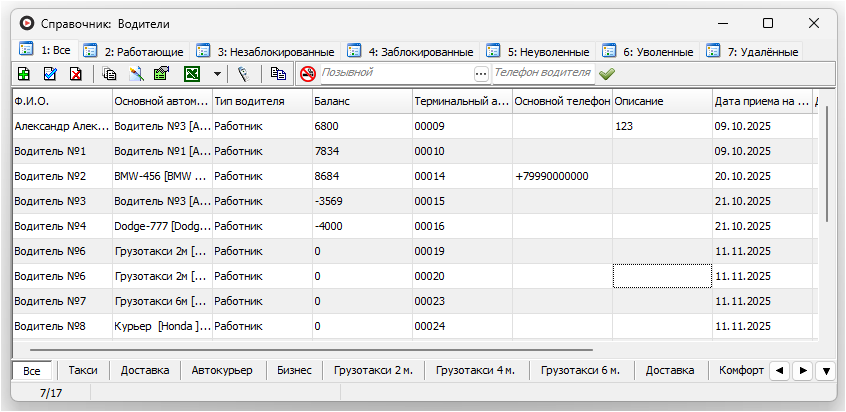The width and height of the screenshot is (846, 412).
Task: Select the Грузотакси 2 м. group tab
Action: pyautogui.click(x=373, y=370)
